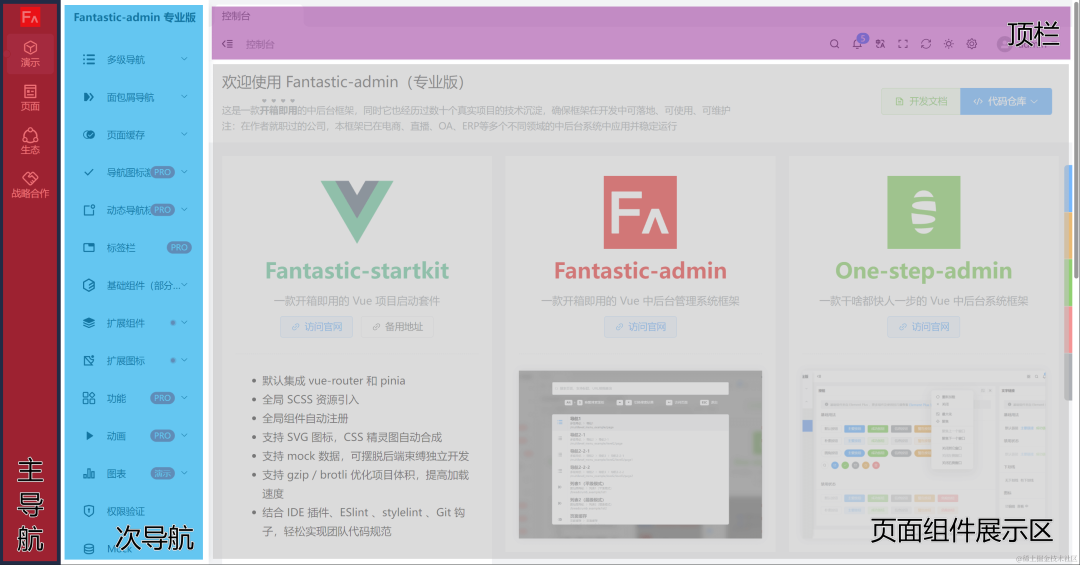Viewport: 1080px width, 565px height.
Task: Click 访问官网 under One-step-admin
Action: [924, 327]
